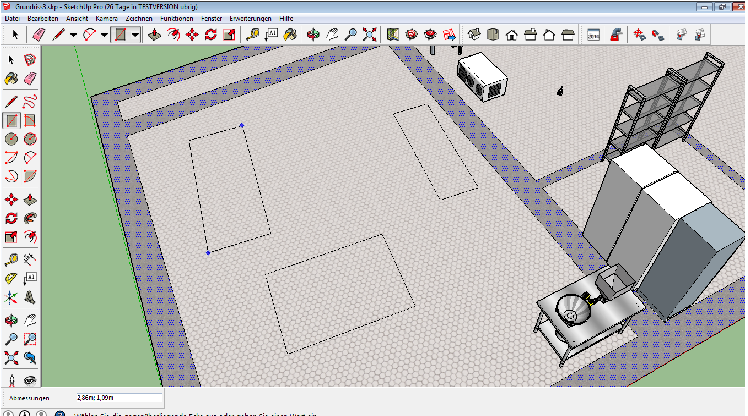Select the Orbit tool in top toolbar

[311, 35]
